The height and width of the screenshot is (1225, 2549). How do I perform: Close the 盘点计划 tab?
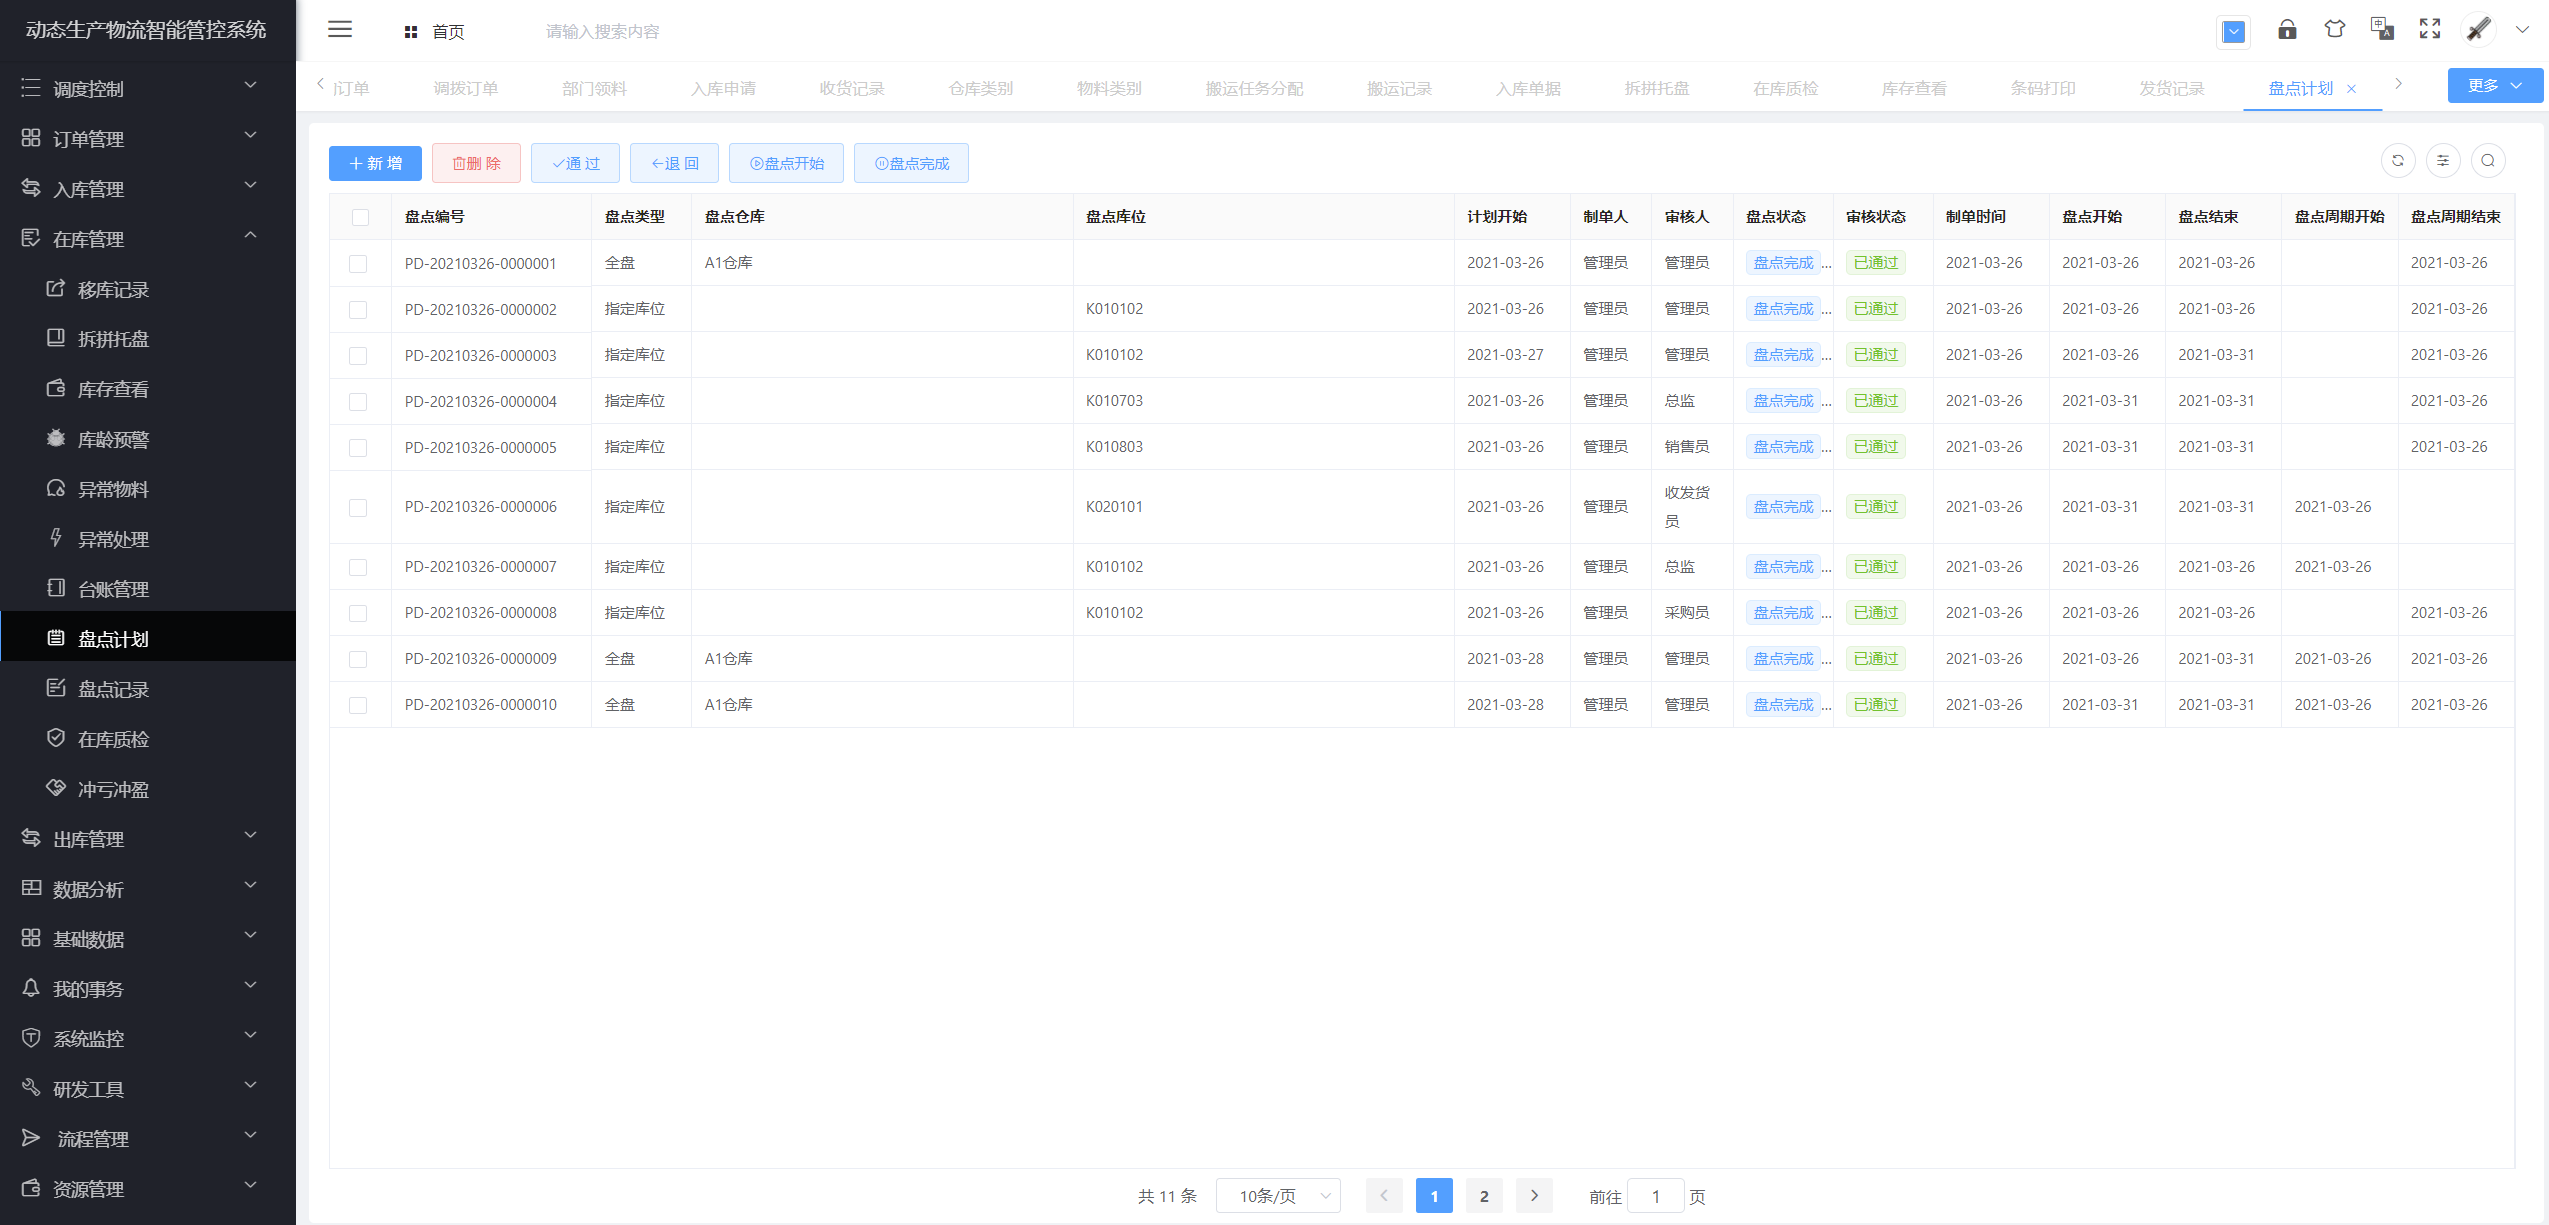pyautogui.click(x=2352, y=89)
